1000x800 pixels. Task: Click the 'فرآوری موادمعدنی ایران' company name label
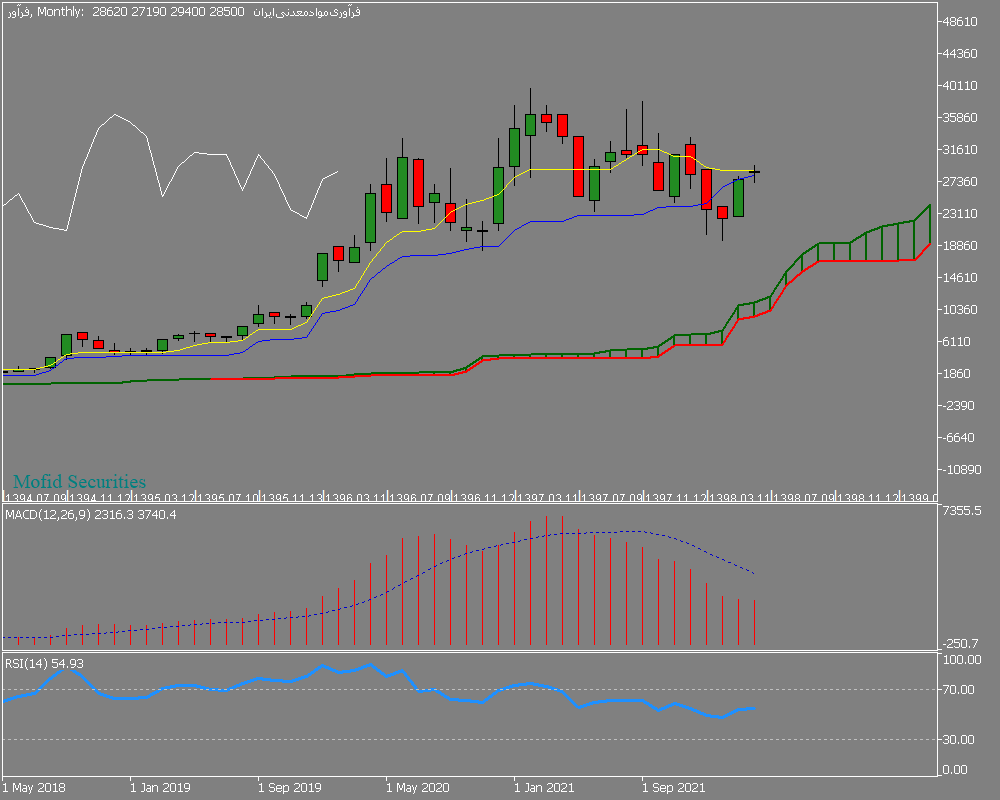307,11
